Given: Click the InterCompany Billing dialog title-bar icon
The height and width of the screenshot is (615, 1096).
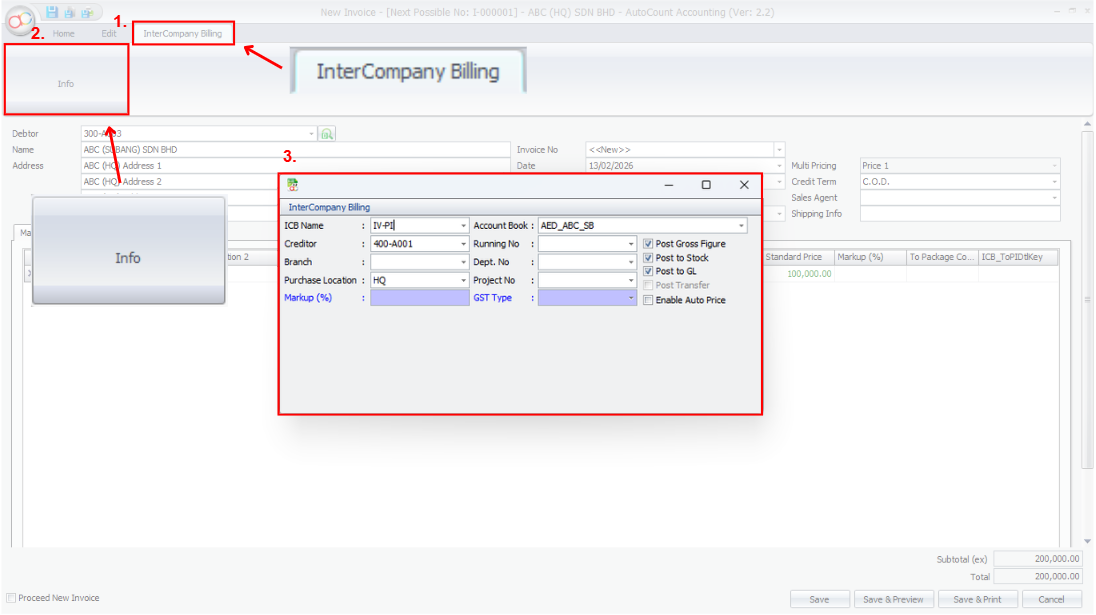Looking at the screenshot, I should click(292, 184).
